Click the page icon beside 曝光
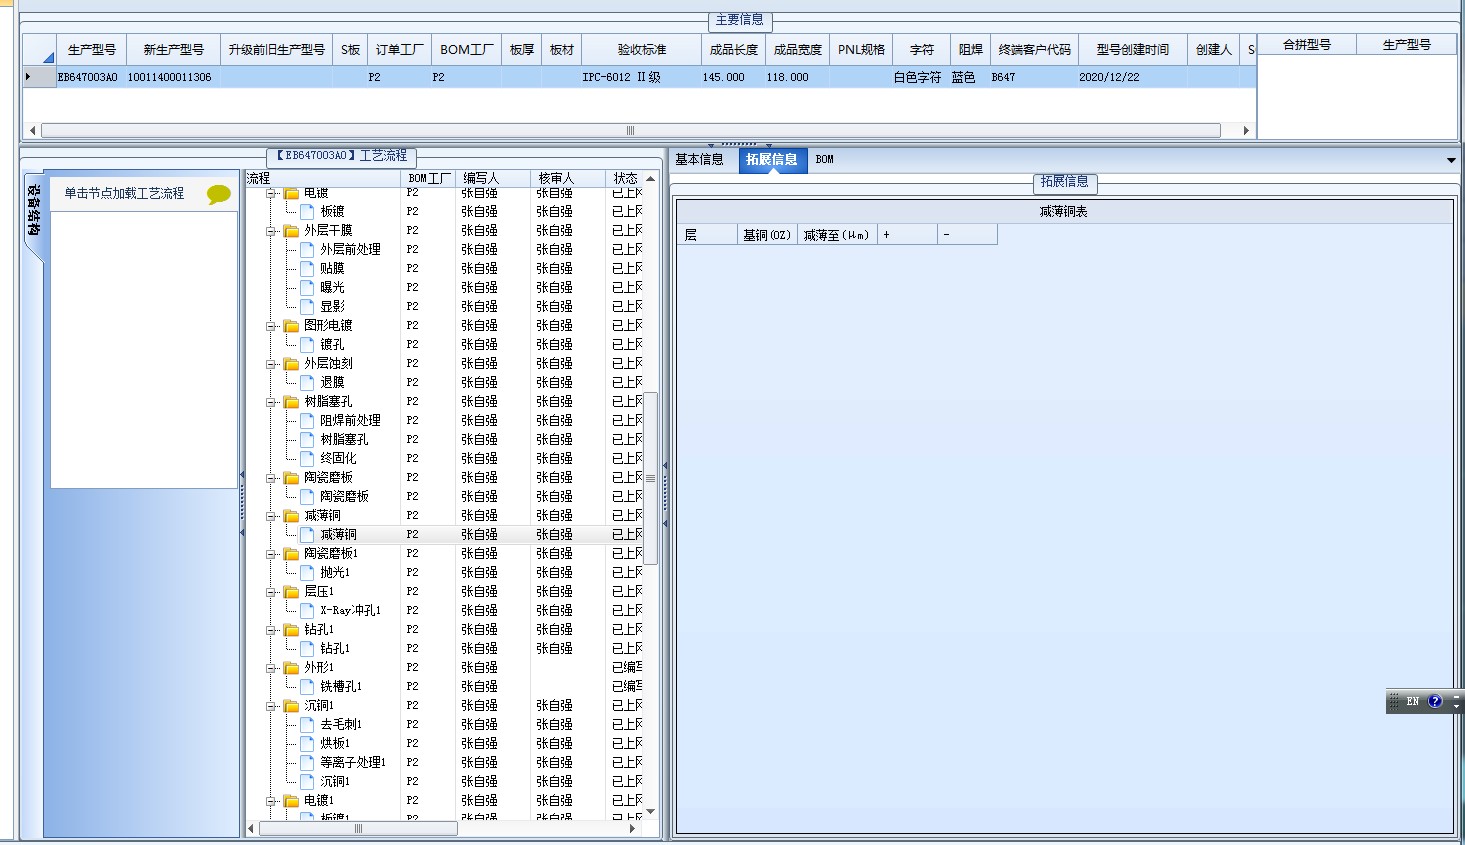The height and width of the screenshot is (845, 1465). [307, 288]
